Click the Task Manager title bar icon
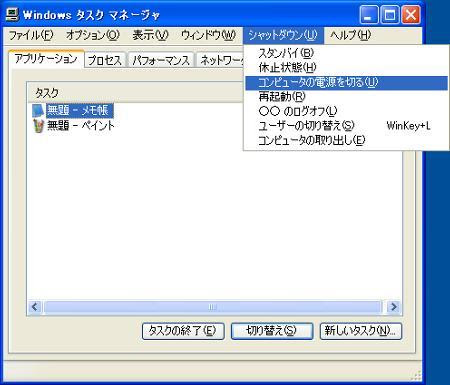The height and width of the screenshot is (385, 450). point(12,15)
